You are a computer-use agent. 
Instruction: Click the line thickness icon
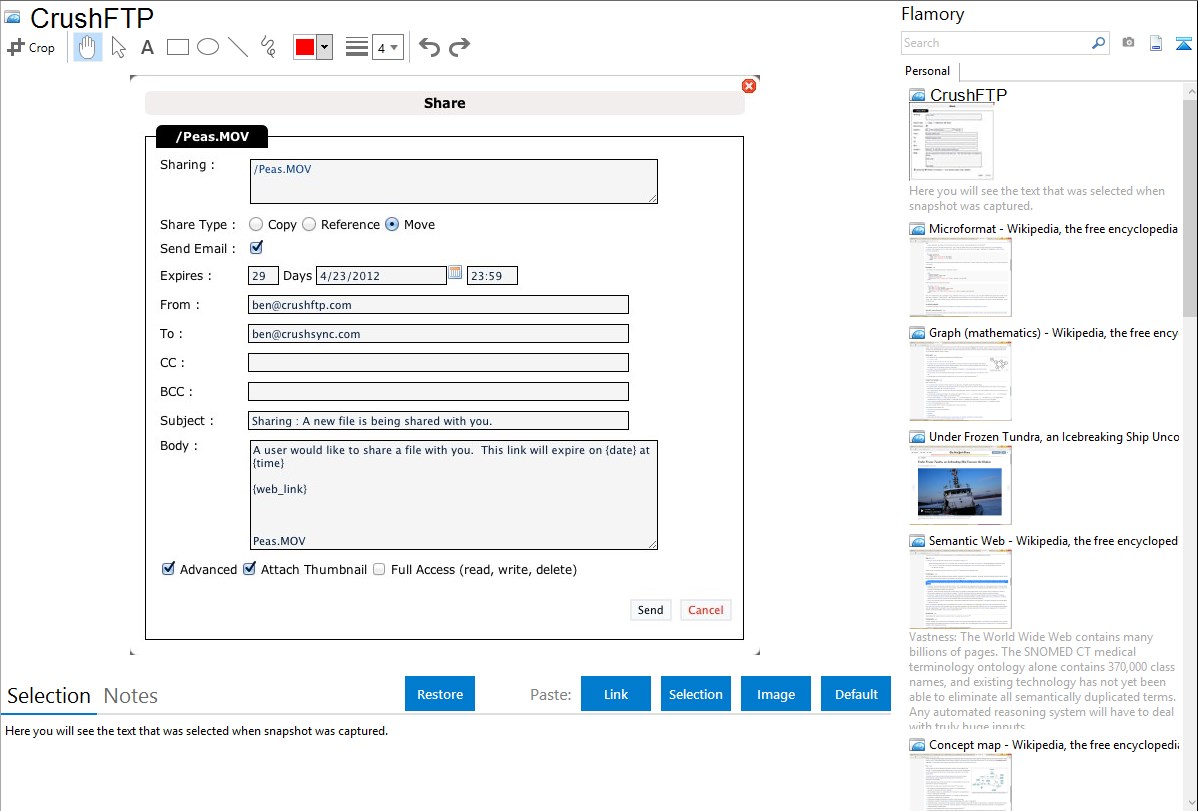tap(357, 47)
